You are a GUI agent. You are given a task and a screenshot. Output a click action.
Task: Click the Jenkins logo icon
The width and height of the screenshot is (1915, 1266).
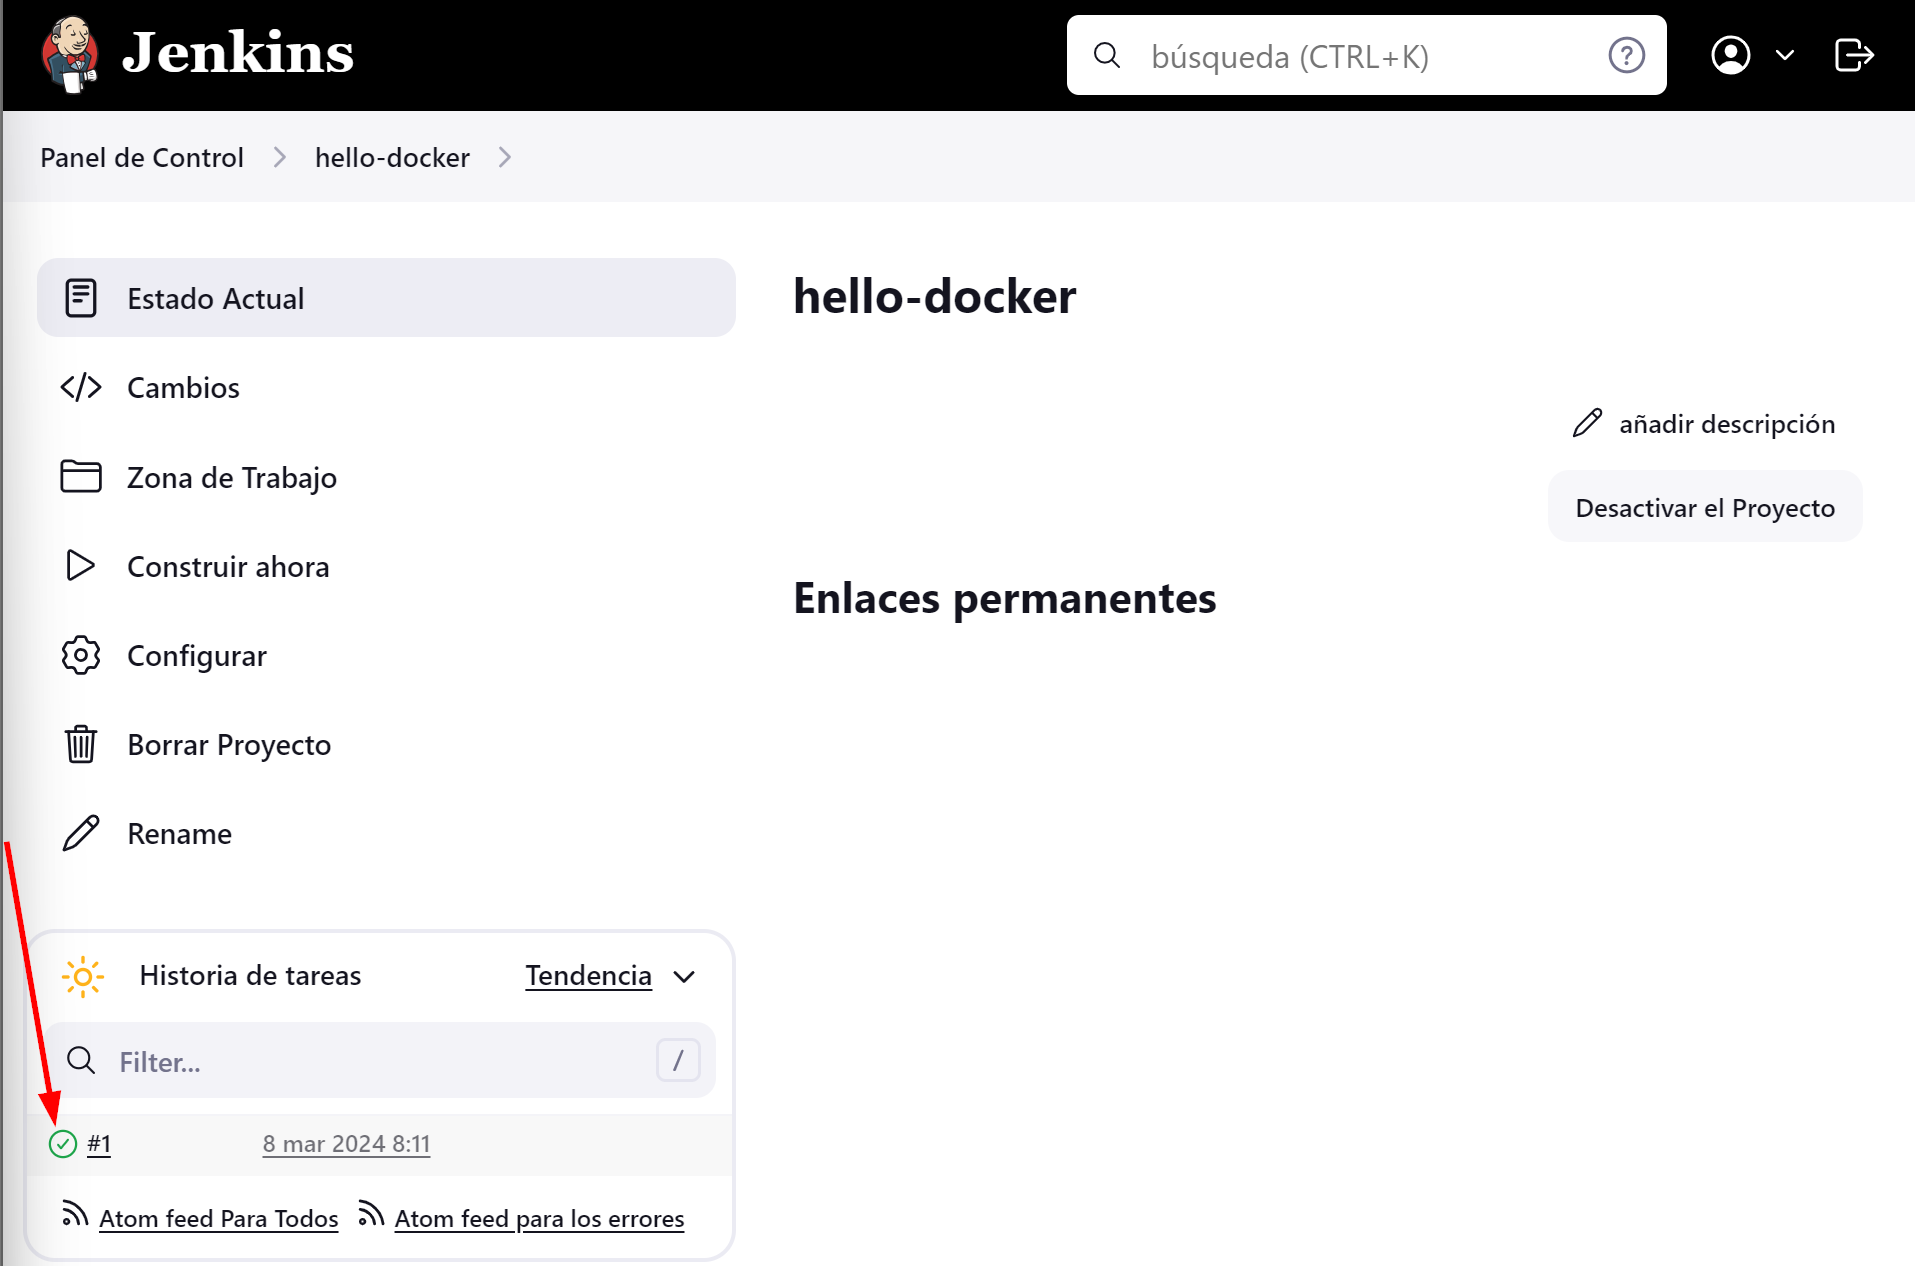pyautogui.click(x=69, y=53)
